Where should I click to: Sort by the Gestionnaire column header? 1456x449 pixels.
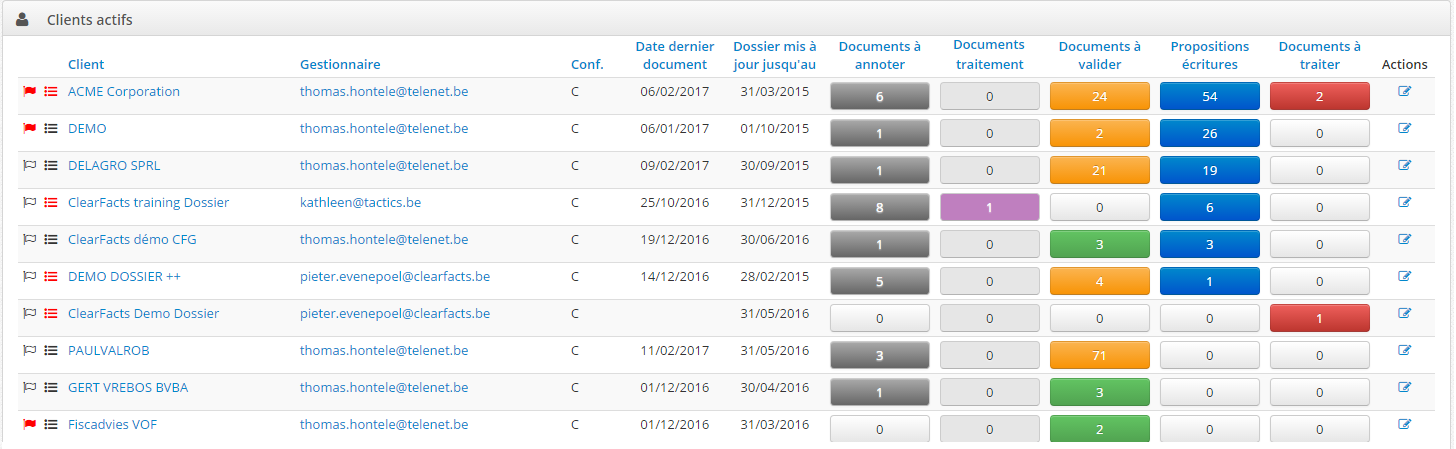(340, 64)
